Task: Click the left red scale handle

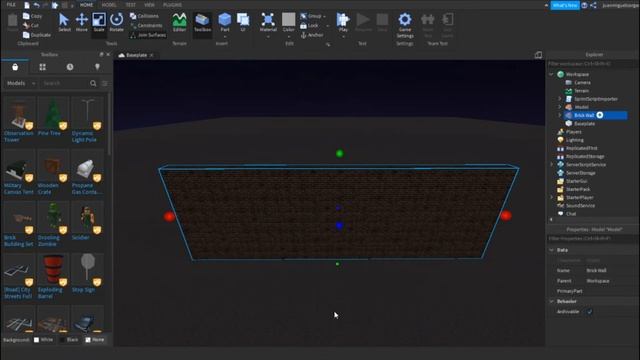Action: point(169,216)
